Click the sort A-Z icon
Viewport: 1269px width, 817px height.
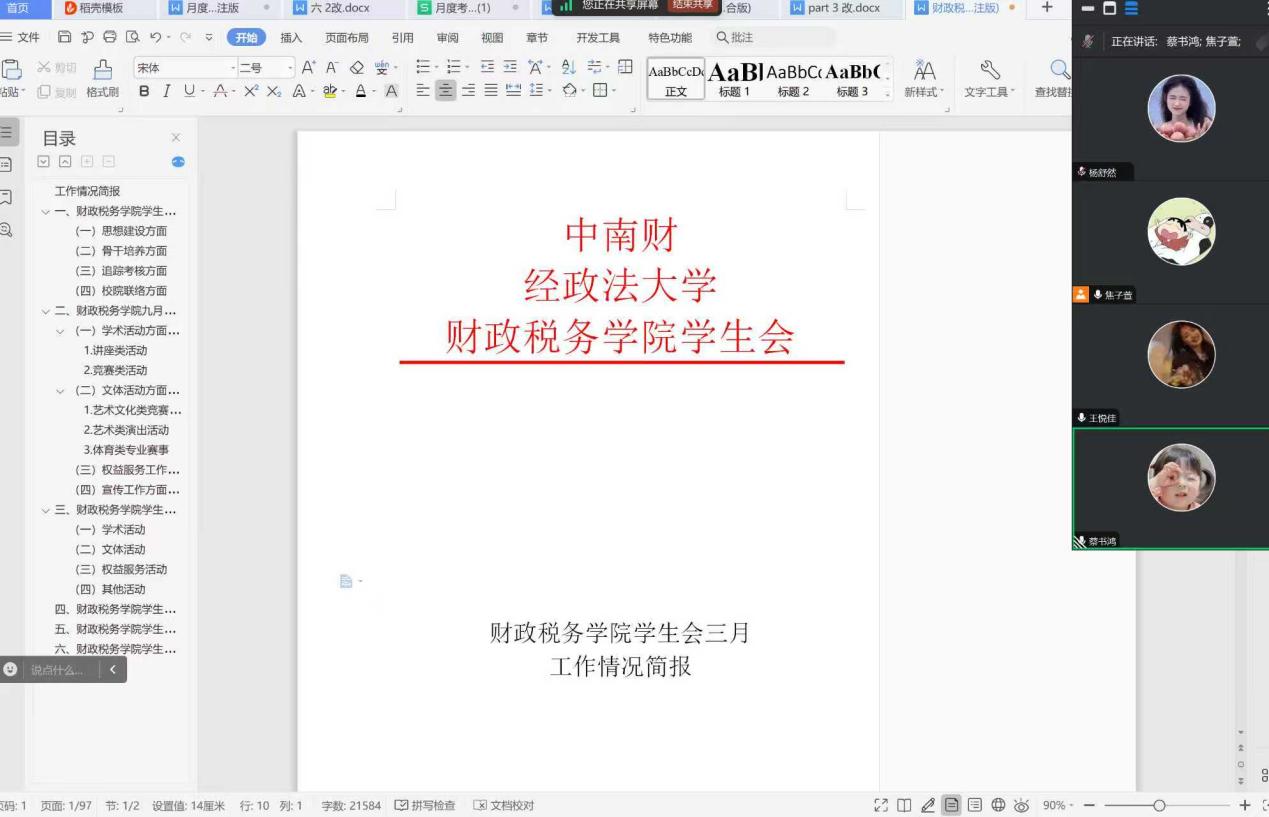[569, 68]
